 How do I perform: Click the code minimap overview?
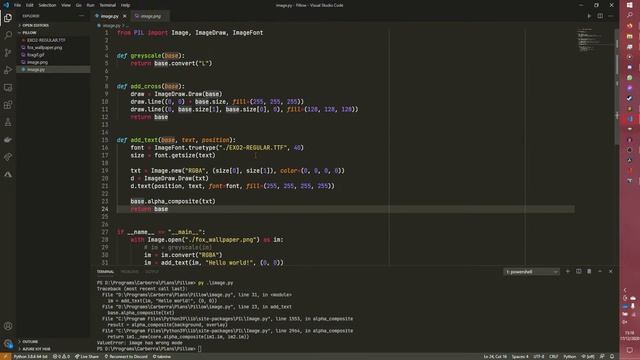click(x=594, y=40)
